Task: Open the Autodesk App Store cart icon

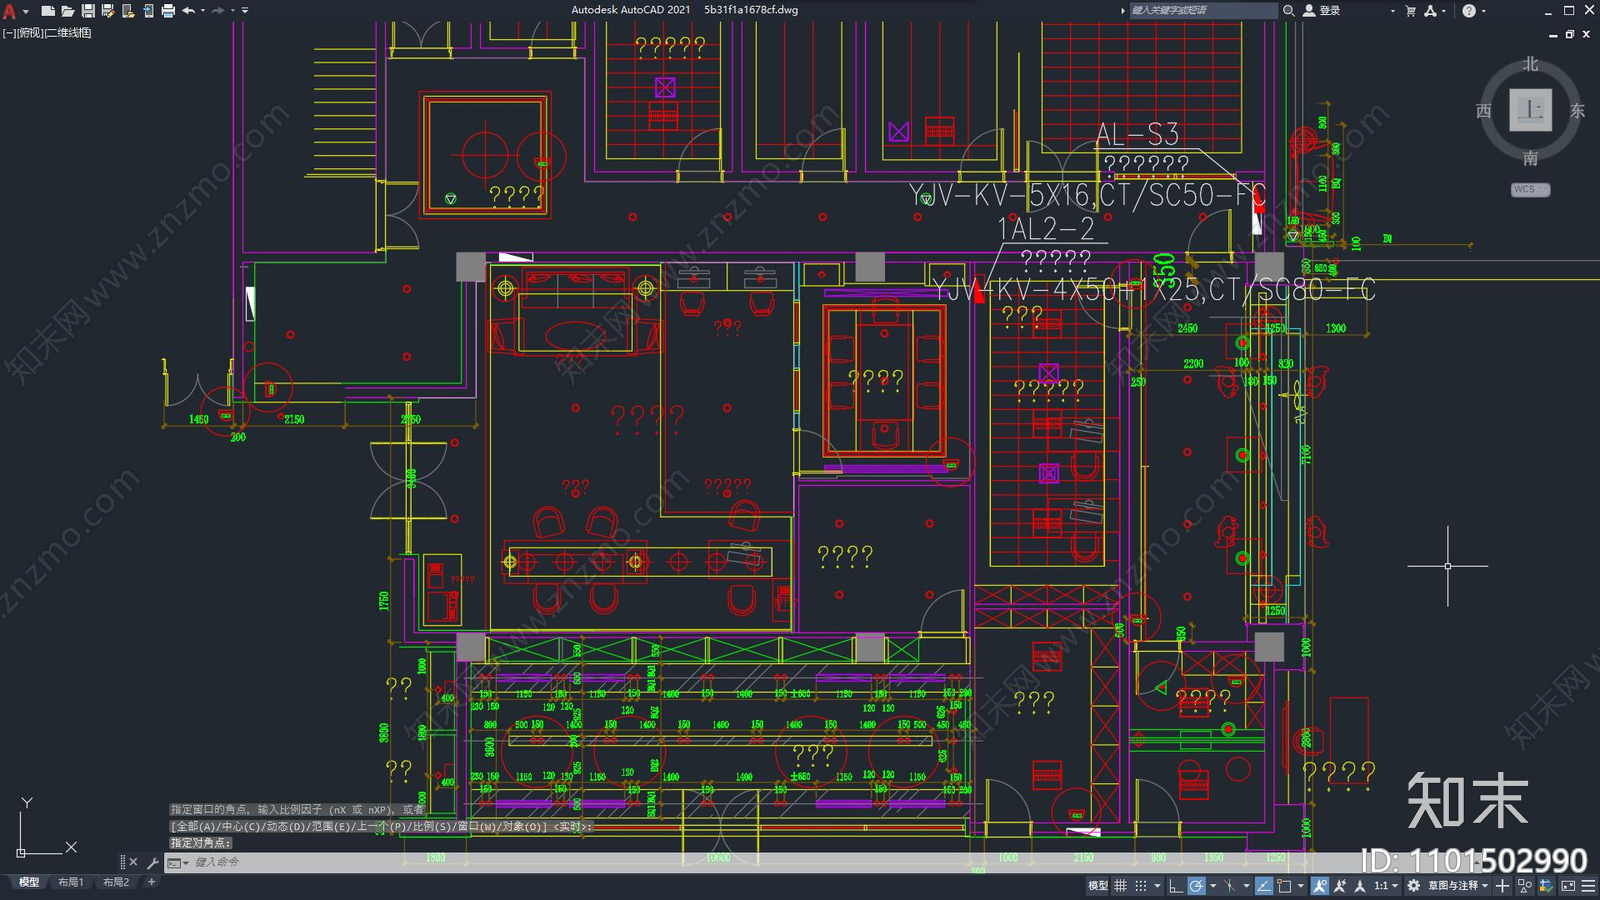Action: pos(1410,10)
